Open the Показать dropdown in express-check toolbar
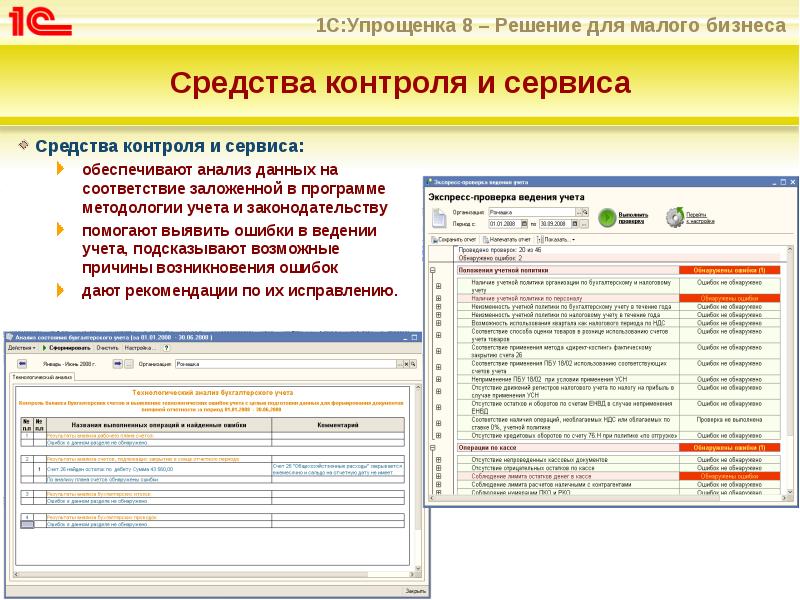 coord(557,239)
